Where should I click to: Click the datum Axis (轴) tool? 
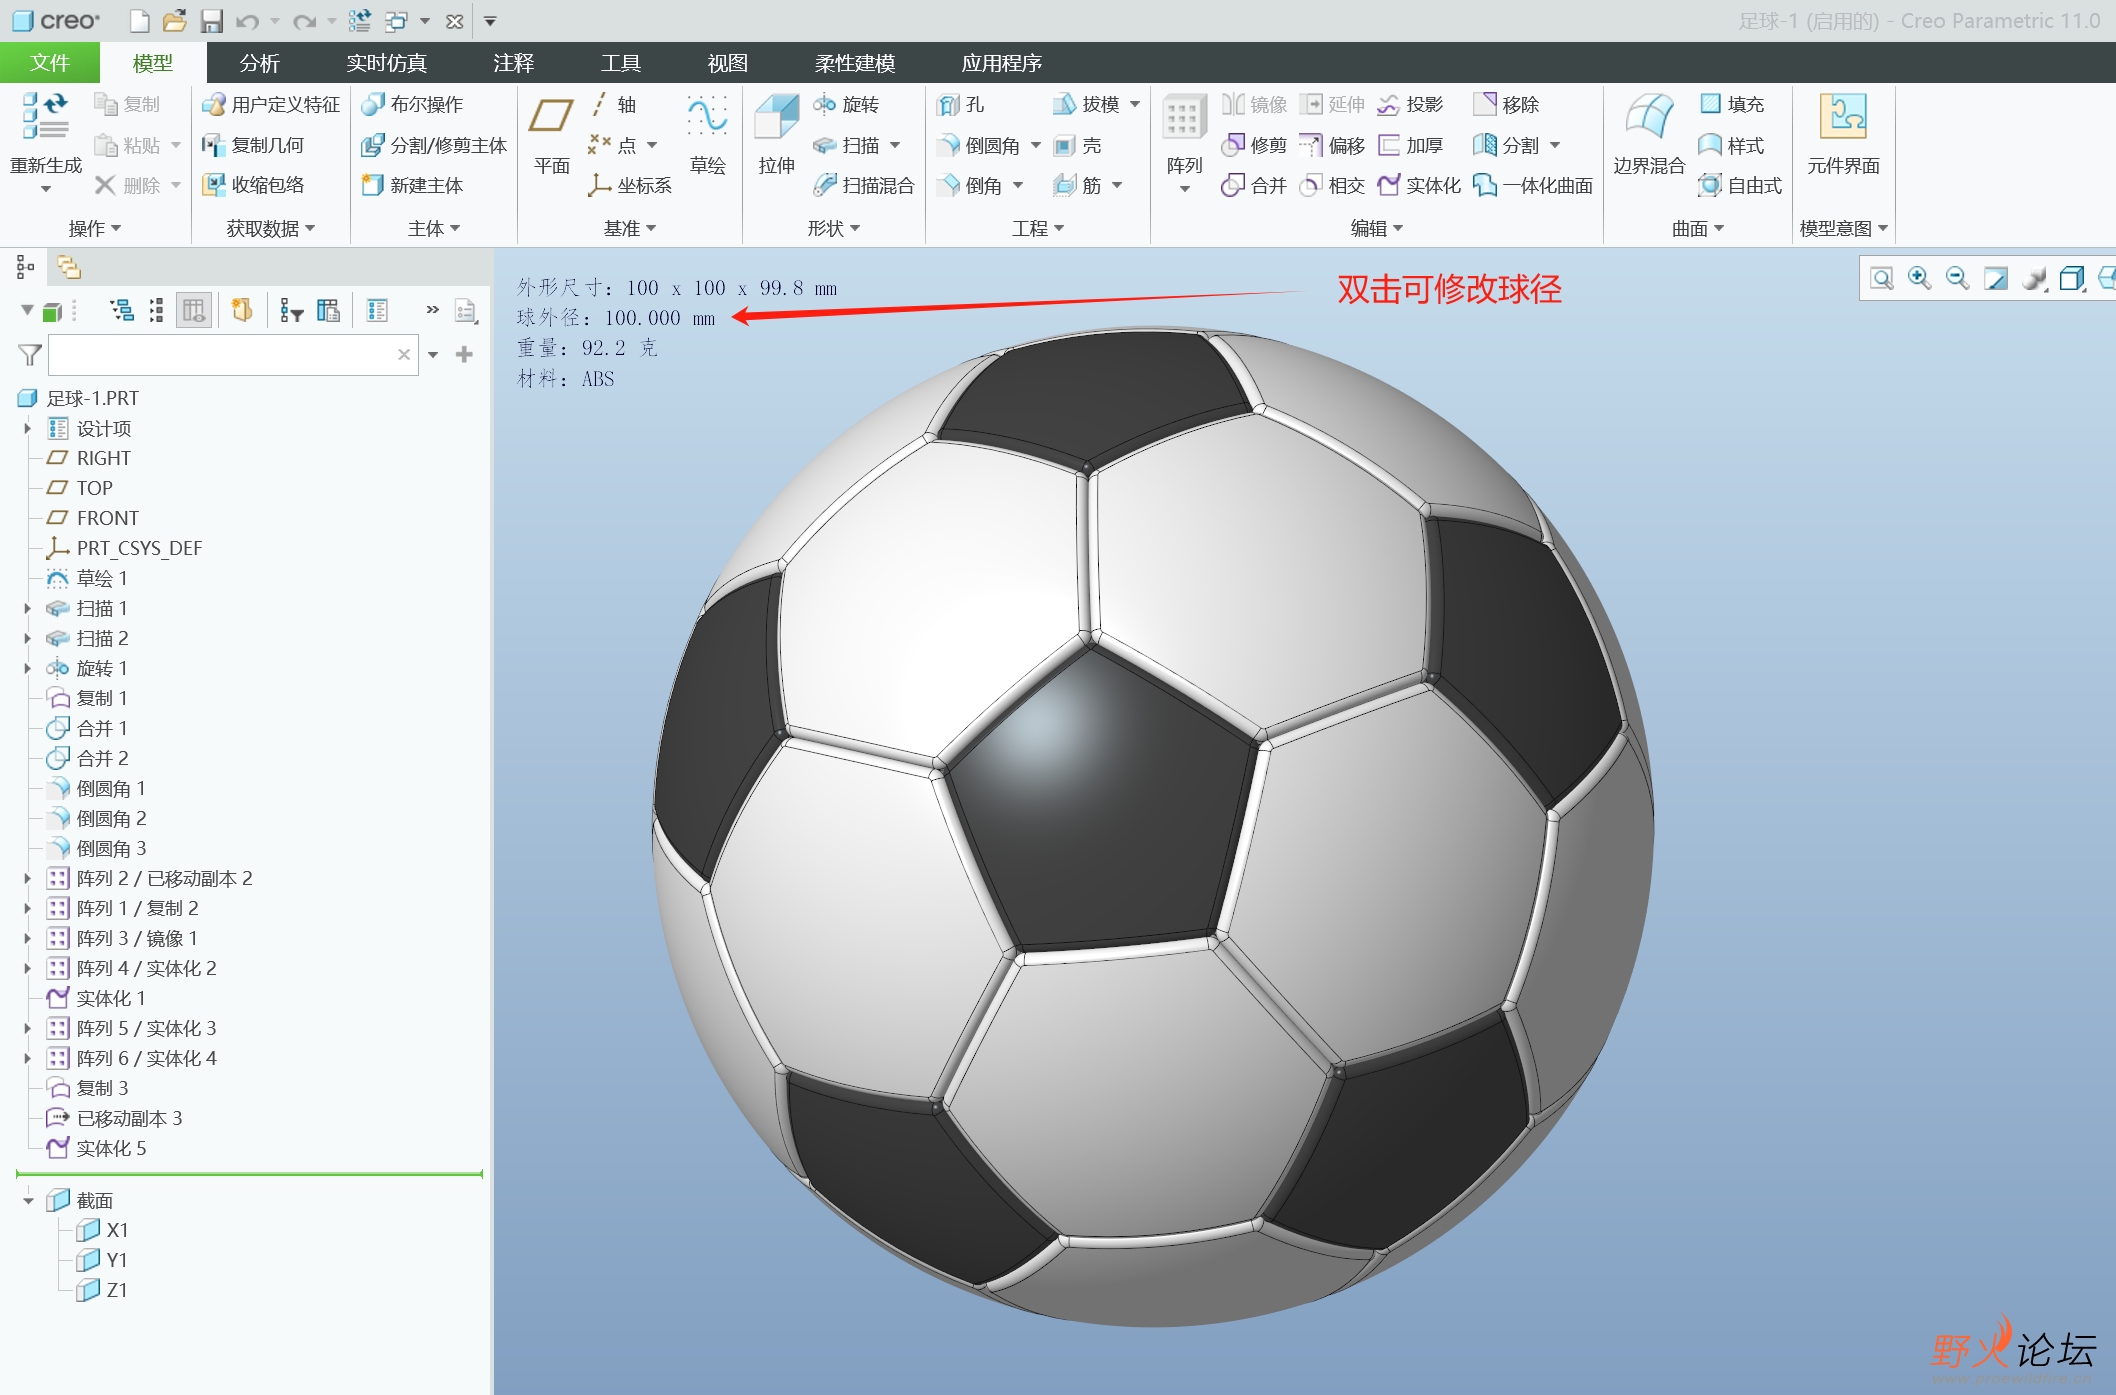click(613, 104)
